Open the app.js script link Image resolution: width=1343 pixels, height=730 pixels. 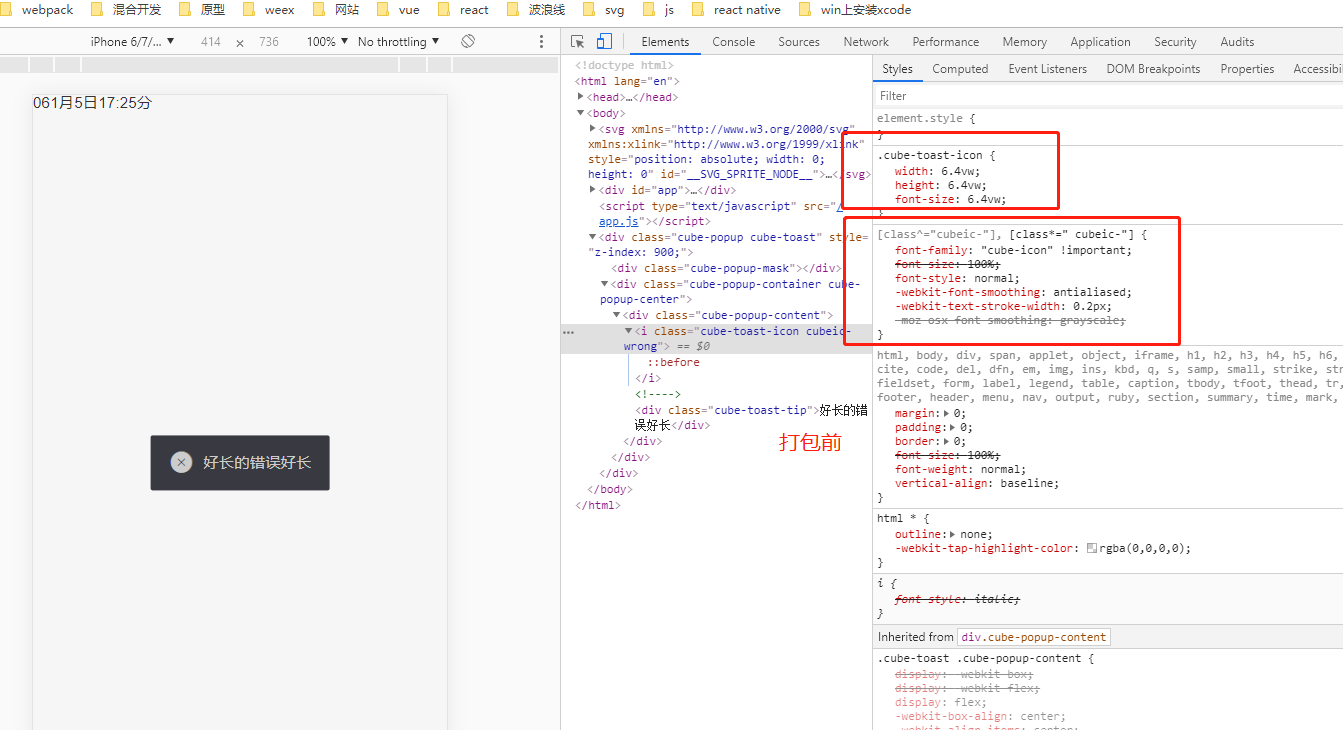point(619,221)
